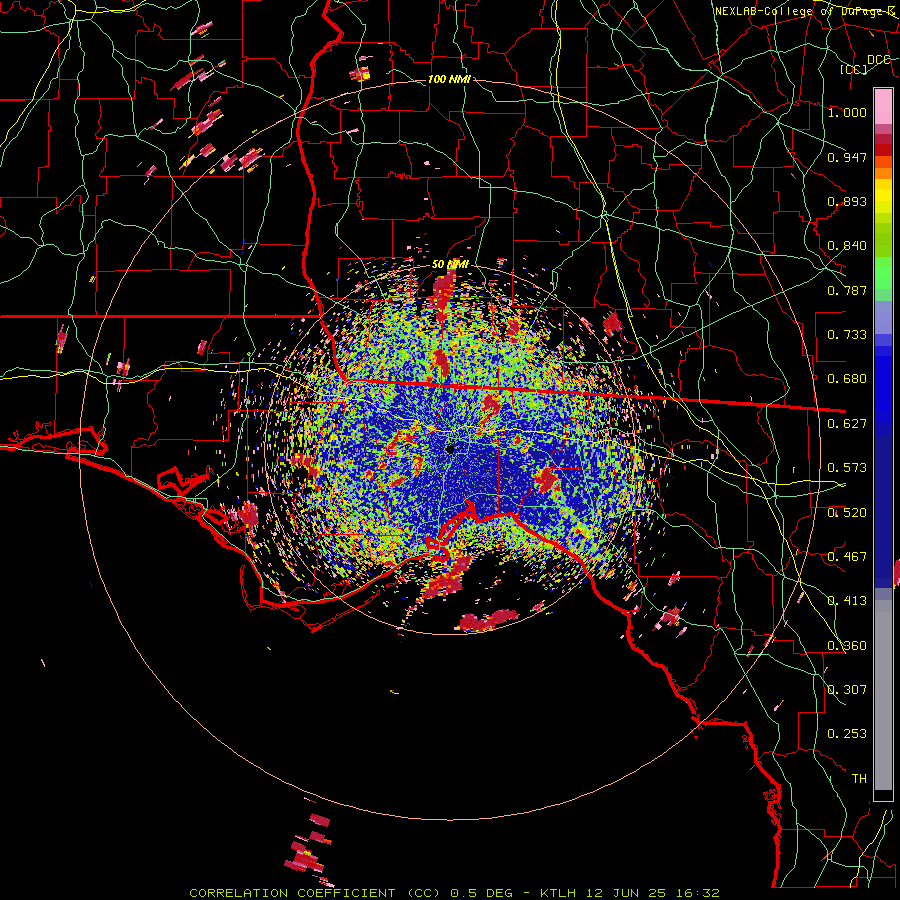
Task: Click the pink top segment of color bar
Action: [x=883, y=107]
